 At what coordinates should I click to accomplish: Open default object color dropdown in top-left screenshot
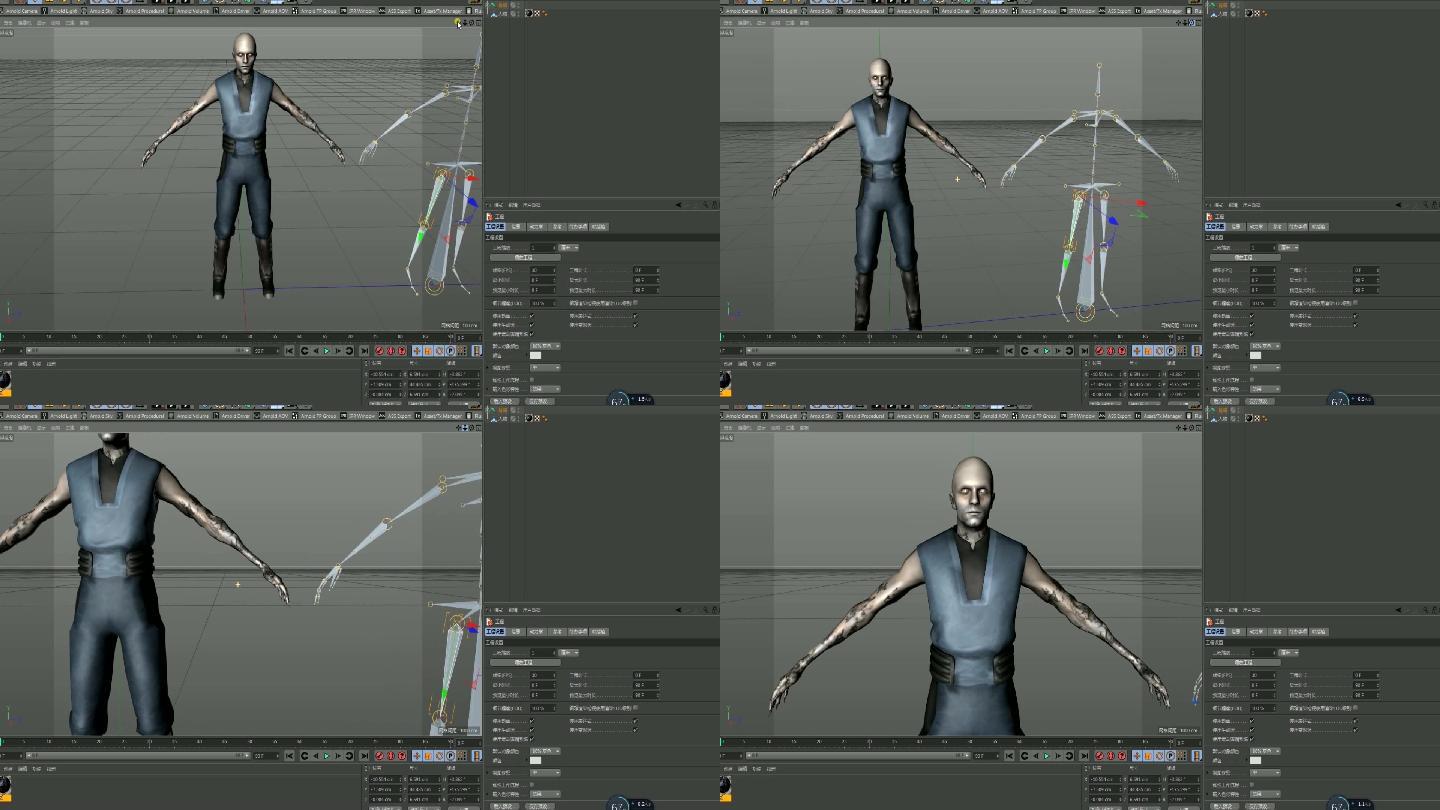click(545, 346)
